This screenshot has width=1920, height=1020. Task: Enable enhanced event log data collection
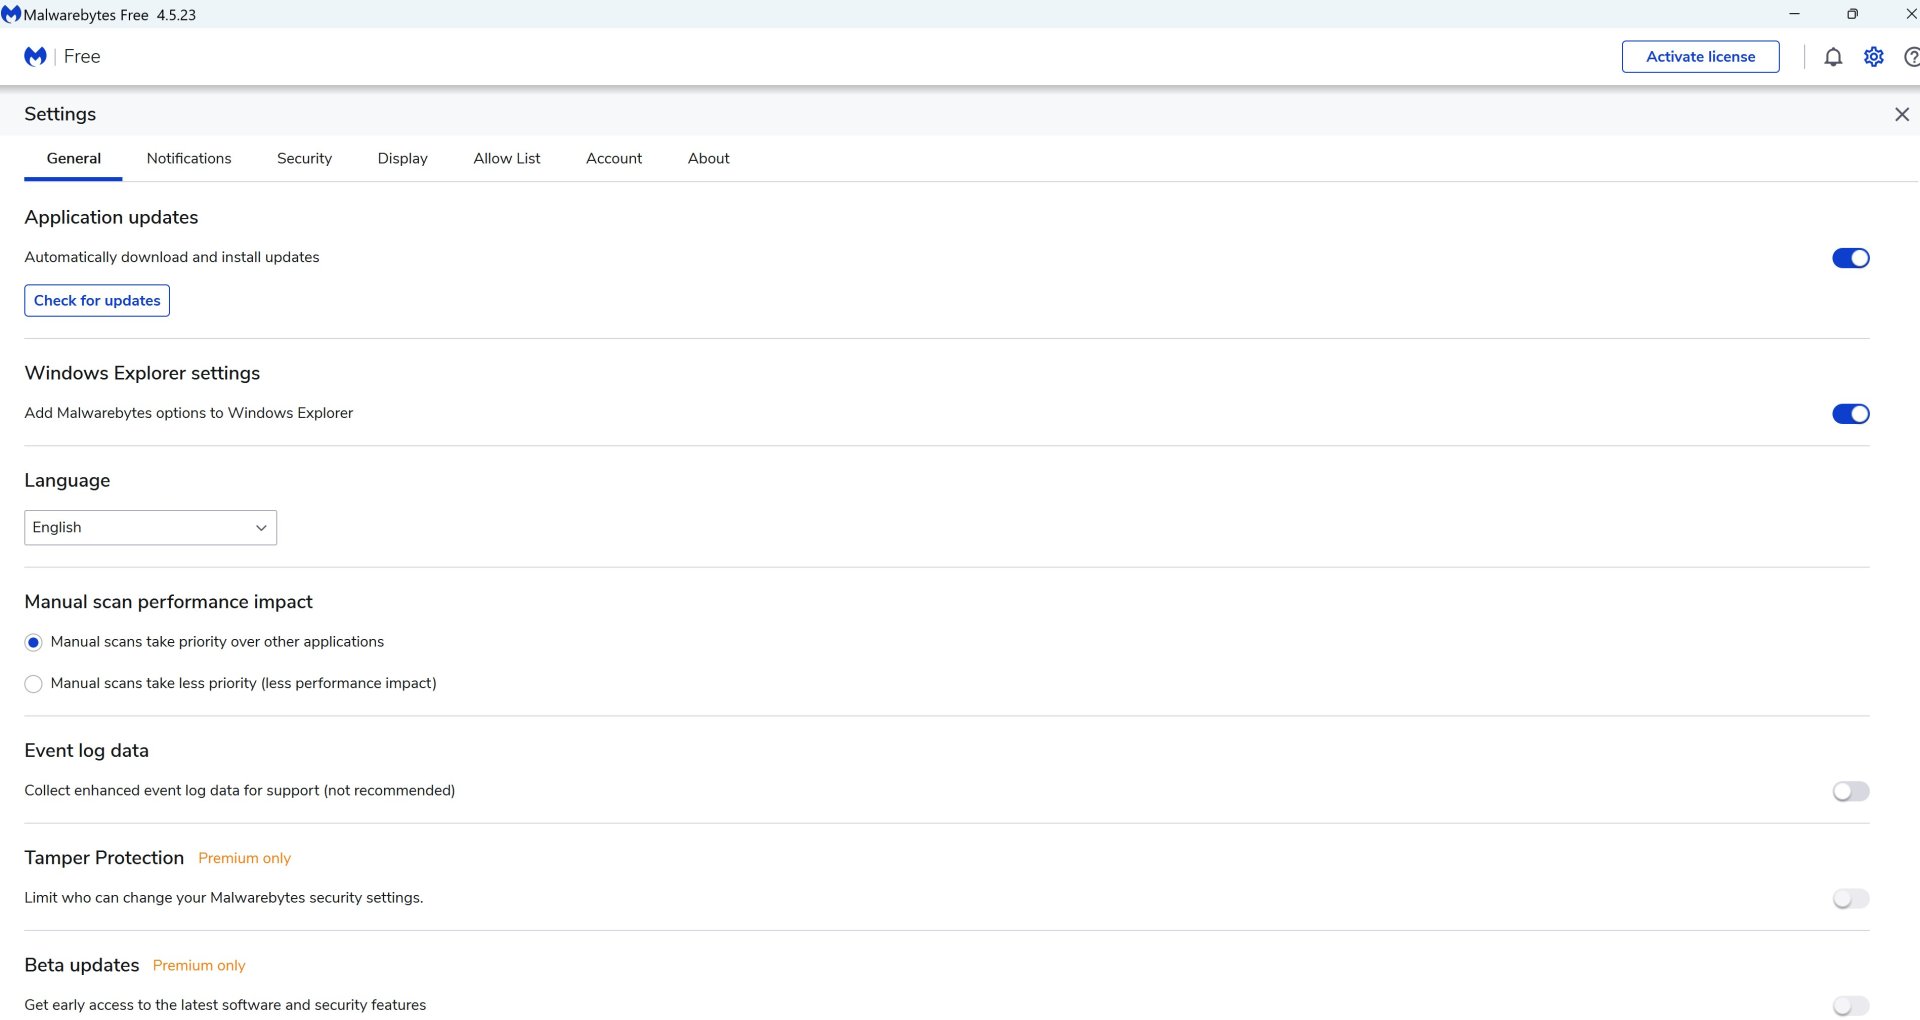click(x=1850, y=792)
